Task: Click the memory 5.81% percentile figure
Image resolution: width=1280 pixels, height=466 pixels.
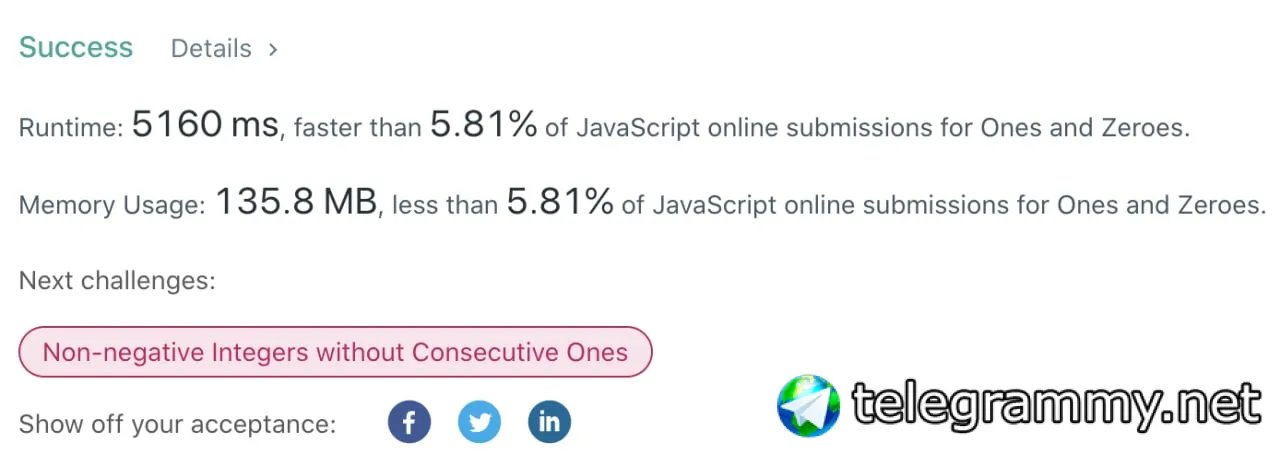Action: pos(560,202)
